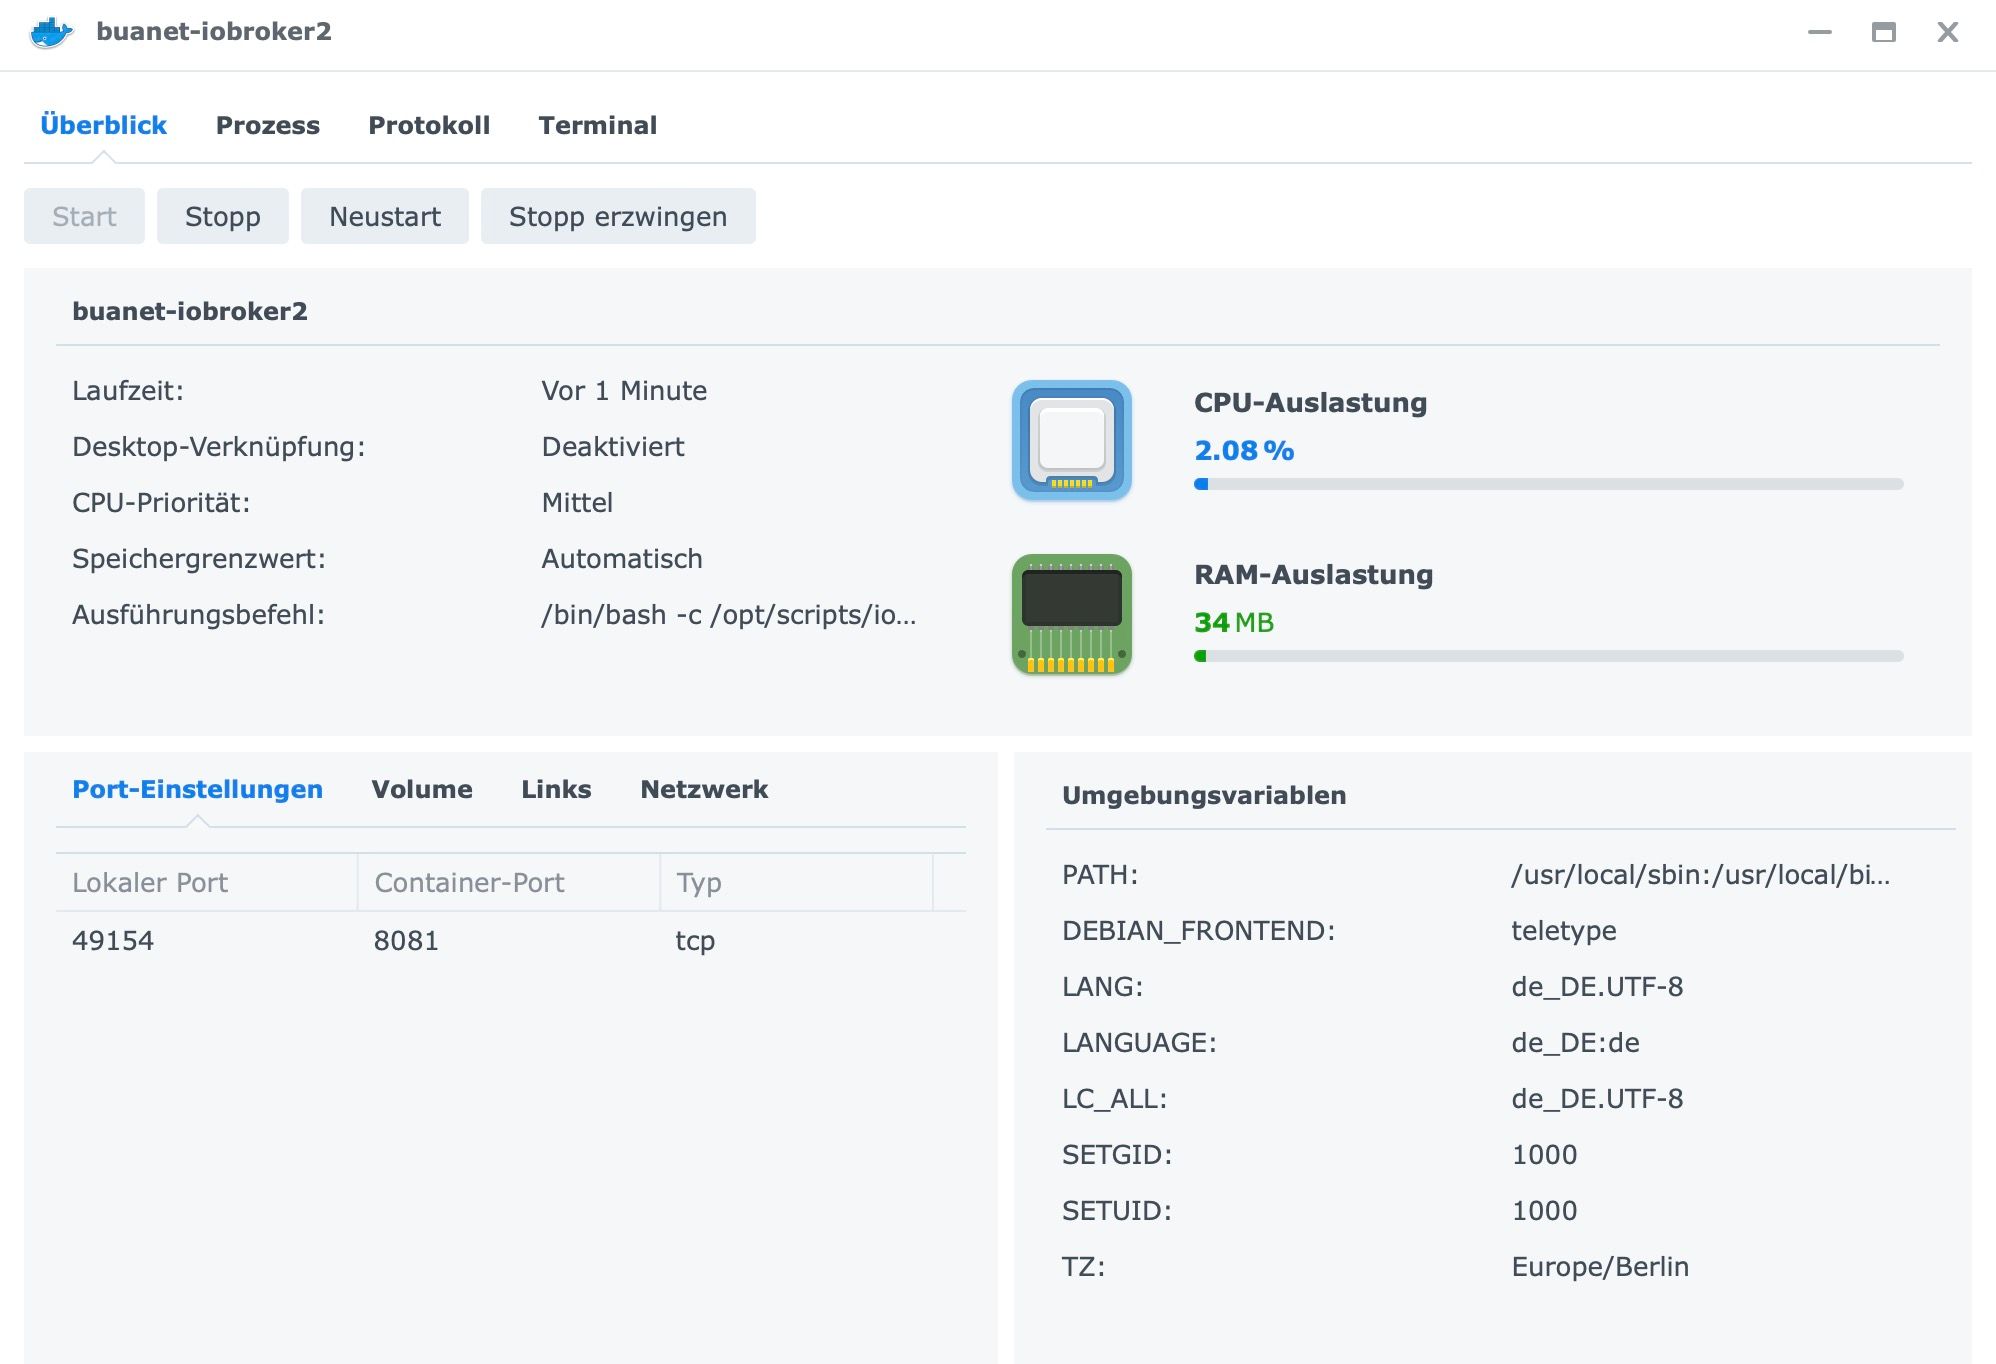Screen dimensions: 1996x1364
Task: Click the LC_ALL value de_DE.UTF-8
Action: tap(1597, 1098)
